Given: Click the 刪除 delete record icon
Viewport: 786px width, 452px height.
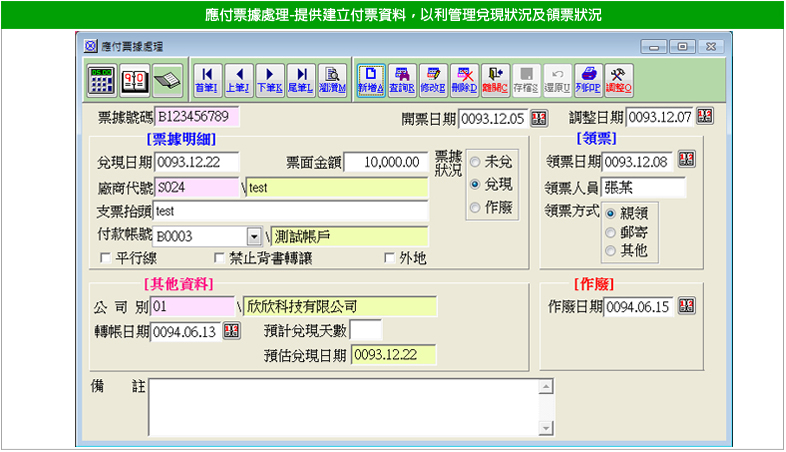Looking at the screenshot, I should point(464,79).
